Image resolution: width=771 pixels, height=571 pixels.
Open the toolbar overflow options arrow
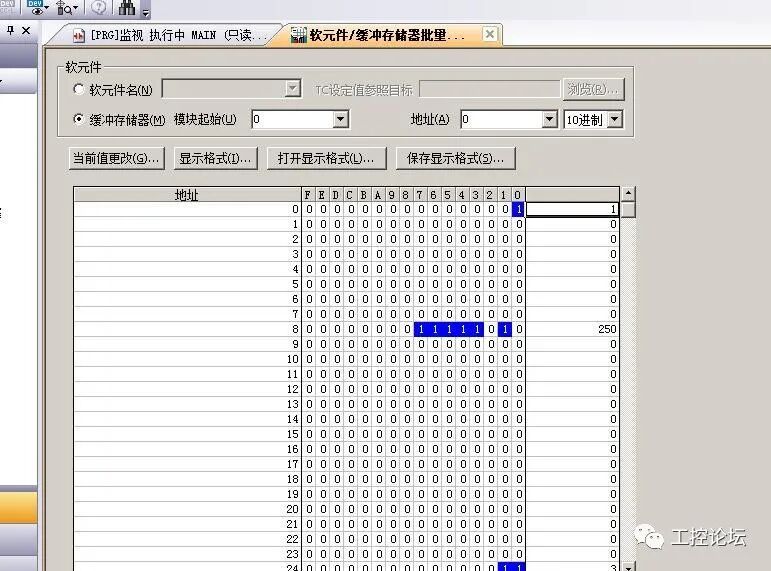point(146,12)
